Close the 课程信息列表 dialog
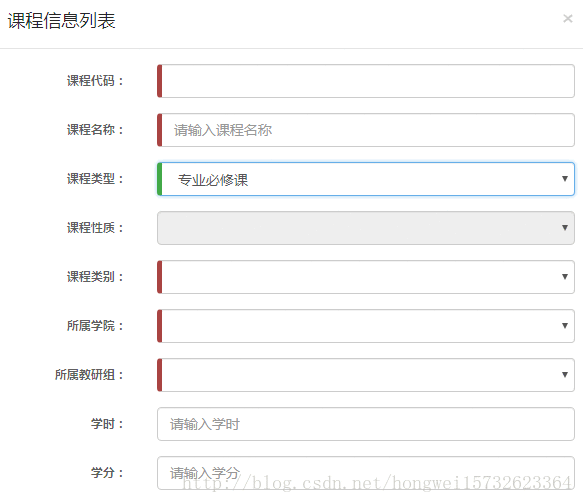The width and height of the screenshot is (583, 503). [x=567, y=18]
